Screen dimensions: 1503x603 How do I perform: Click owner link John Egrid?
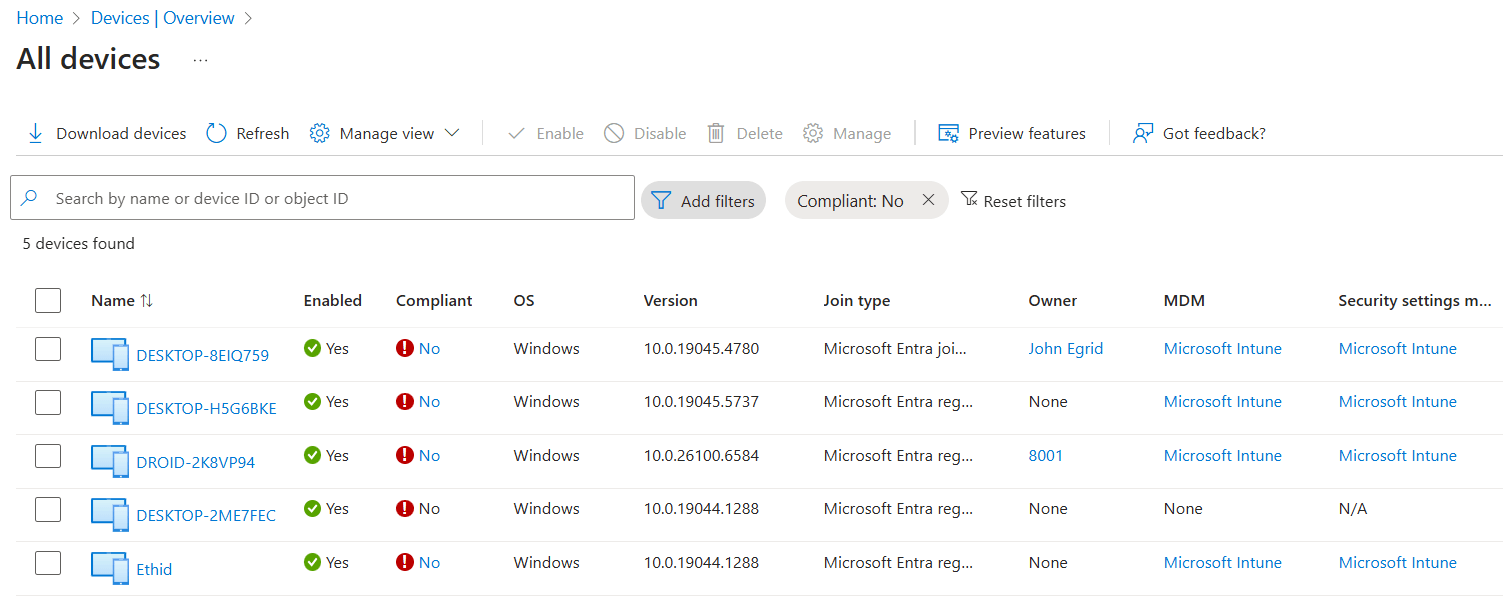point(1065,348)
